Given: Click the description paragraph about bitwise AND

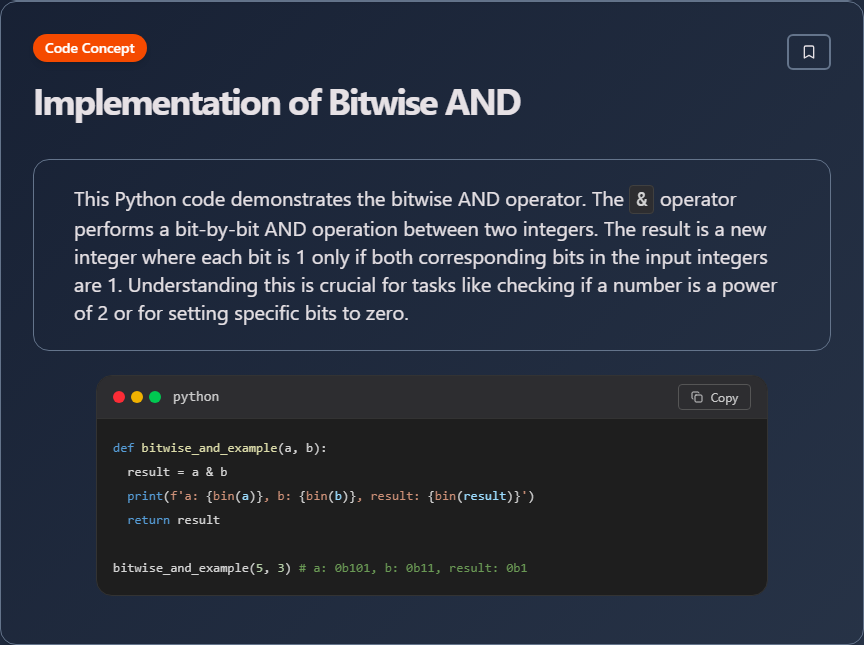Looking at the screenshot, I should [x=425, y=256].
